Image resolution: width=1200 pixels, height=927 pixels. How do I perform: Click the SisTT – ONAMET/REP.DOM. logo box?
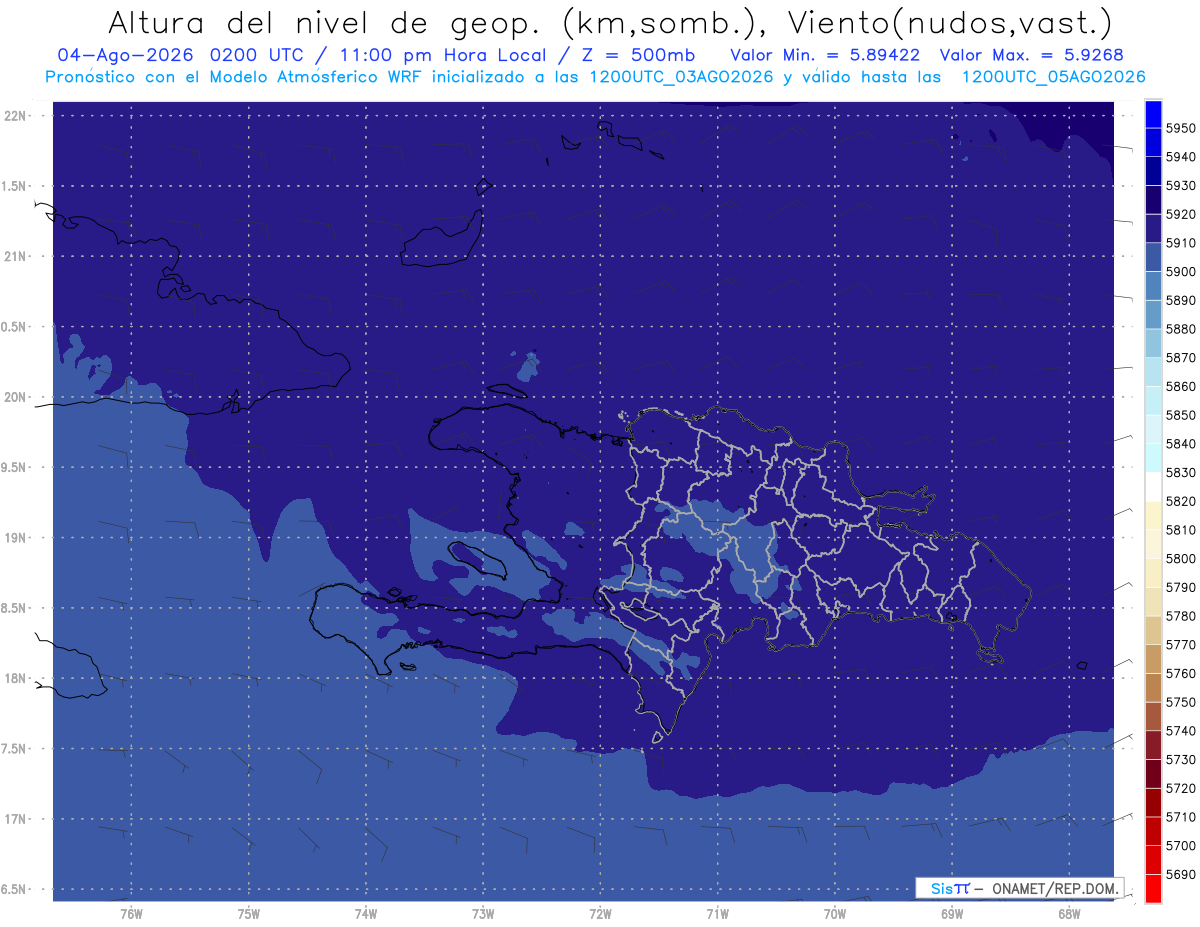click(x=1019, y=888)
